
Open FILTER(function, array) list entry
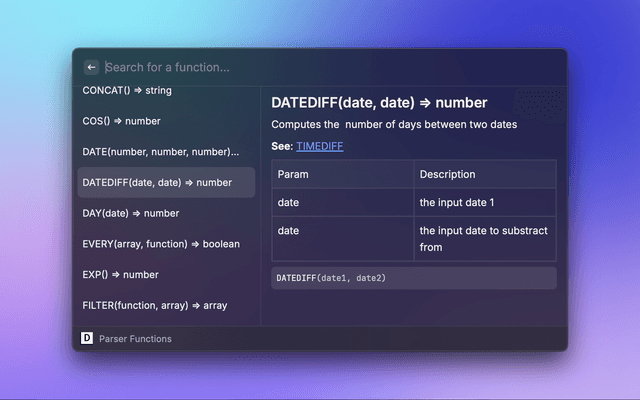155,305
